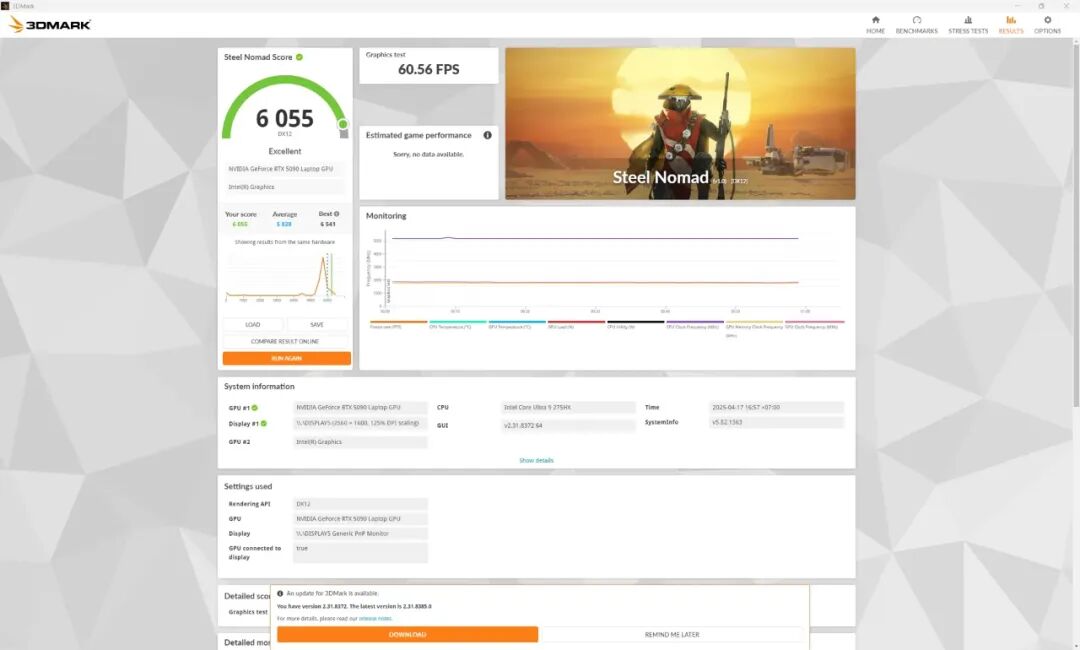This screenshot has height=650, width=1080.
Task: Click REMIND ME LATER button
Action: (x=672, y=634)
